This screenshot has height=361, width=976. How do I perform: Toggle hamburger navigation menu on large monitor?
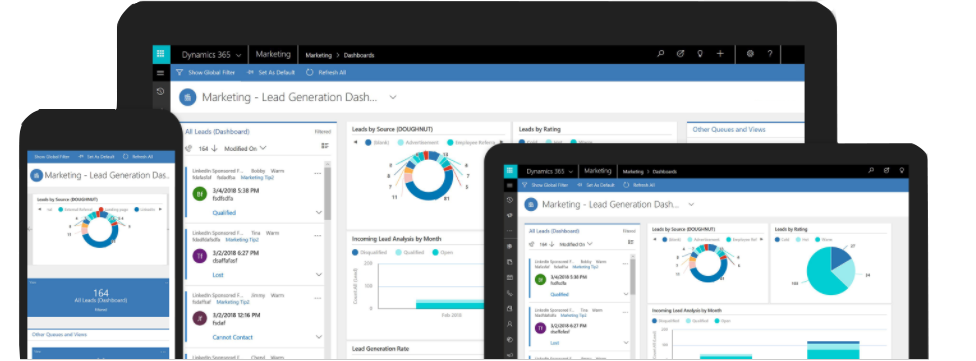point(161,73)
